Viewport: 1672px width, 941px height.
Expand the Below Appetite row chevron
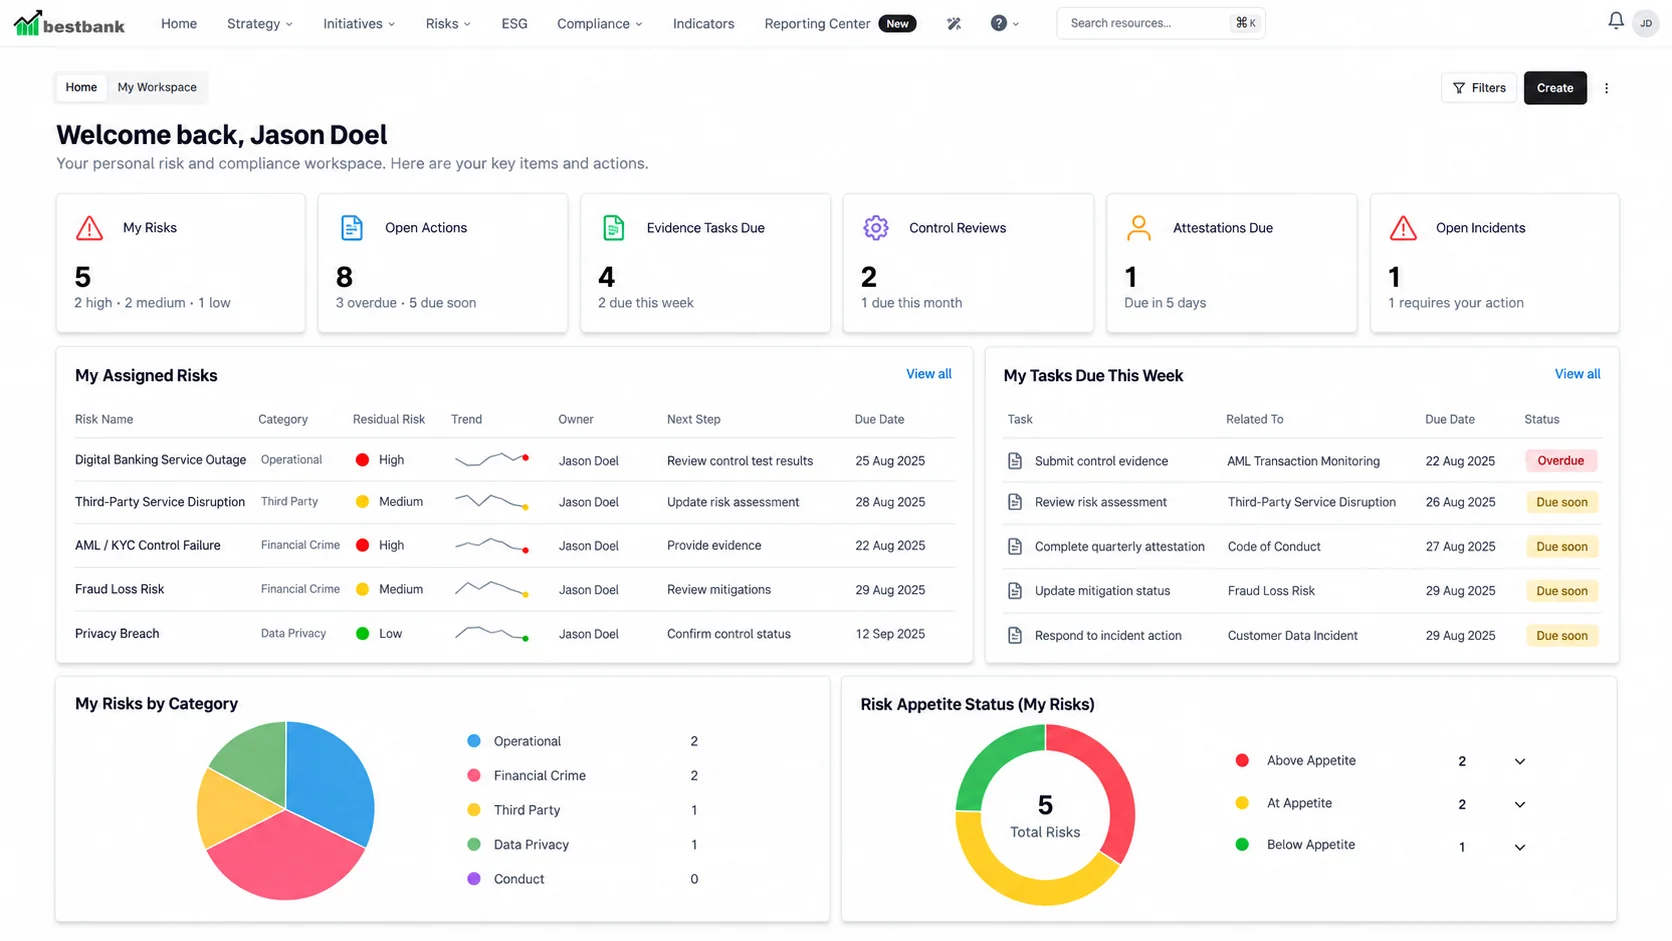[x=1520, y=848]
